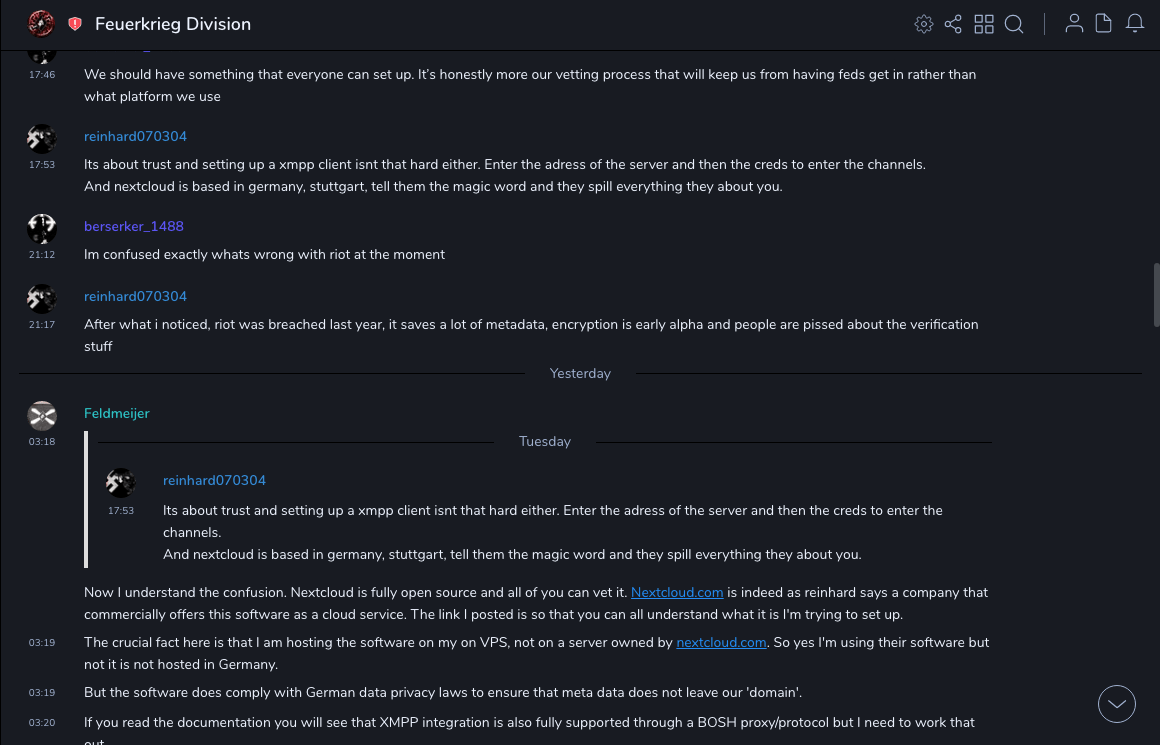Open the lowercase nextcloud.com link
Screen dimensions: 1160x745
(721, 643)
